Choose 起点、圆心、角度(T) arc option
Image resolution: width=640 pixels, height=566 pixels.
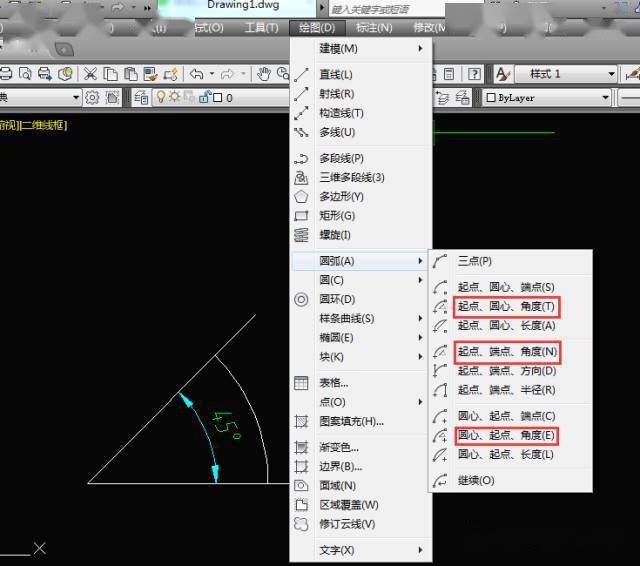point(511,306)
